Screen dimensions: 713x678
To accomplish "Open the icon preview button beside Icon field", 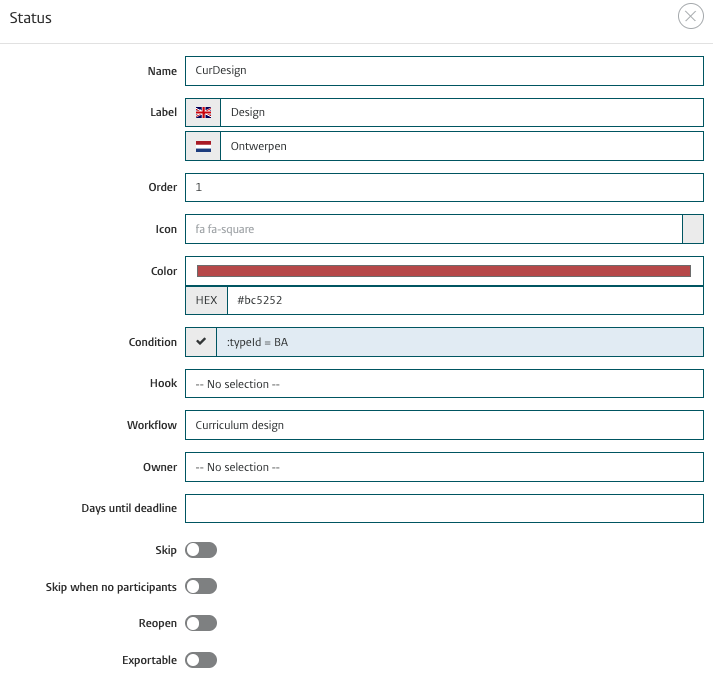I will 693,229.
